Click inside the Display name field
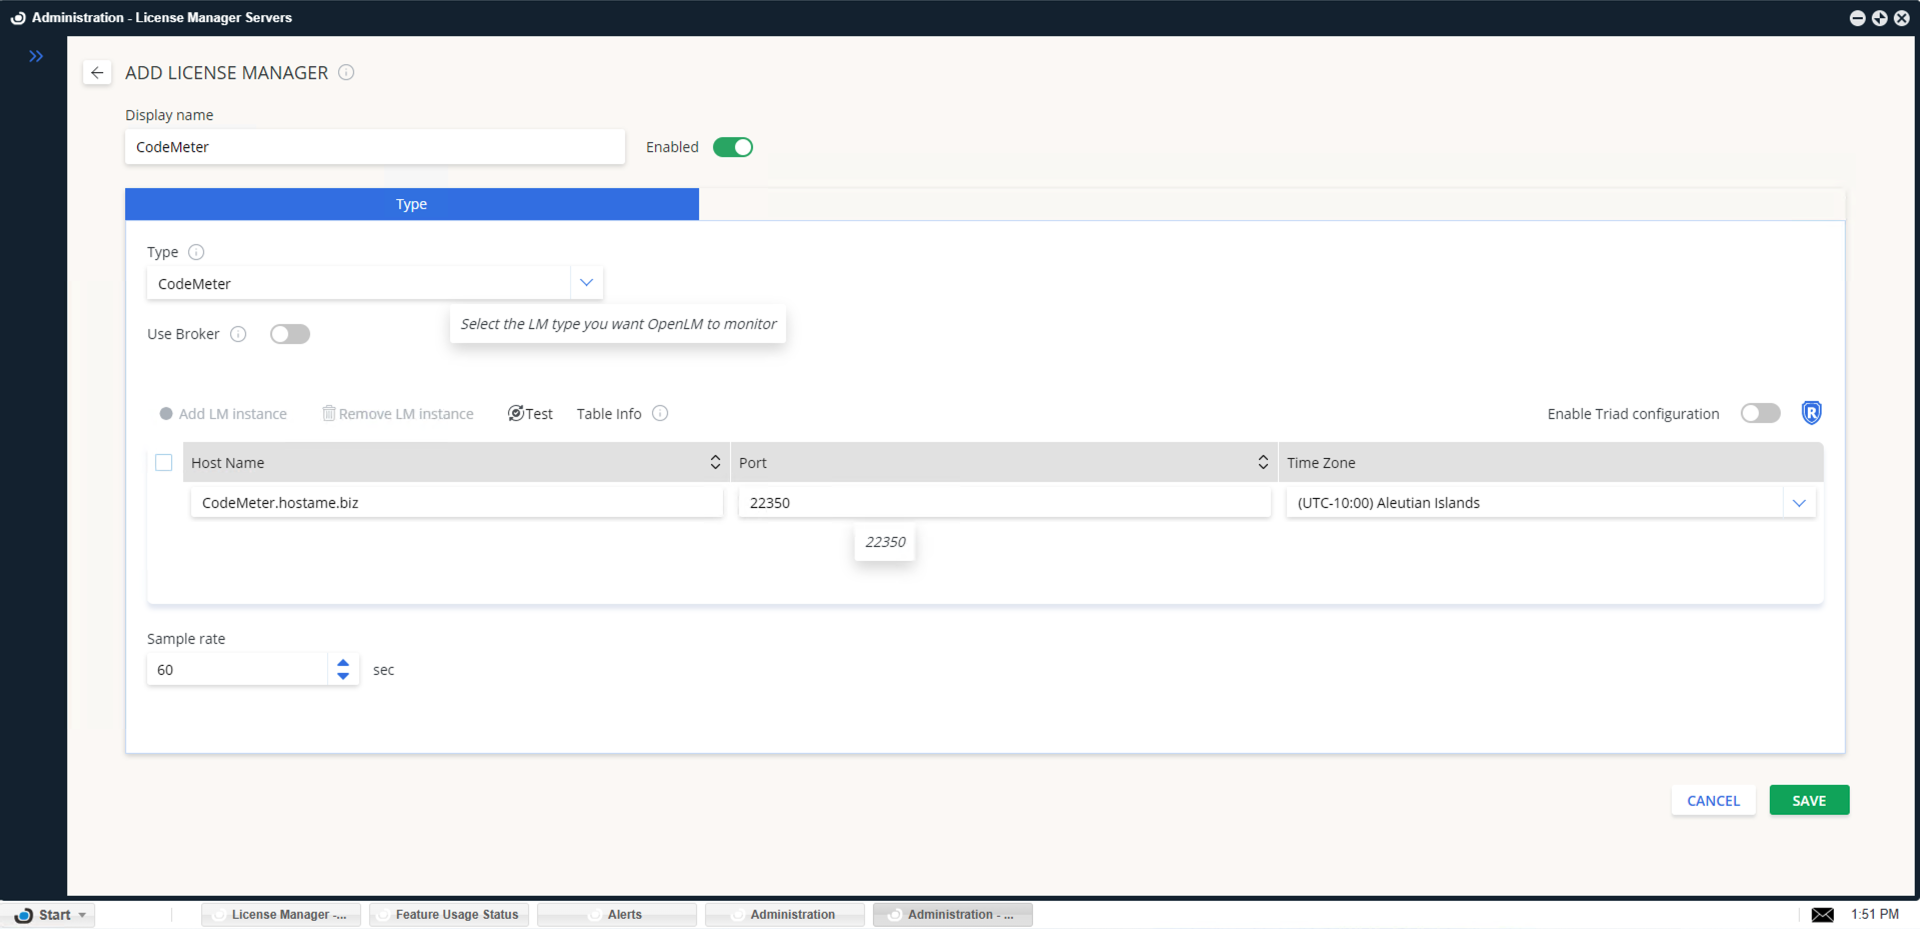1920x929 pixels. point(374,146)
